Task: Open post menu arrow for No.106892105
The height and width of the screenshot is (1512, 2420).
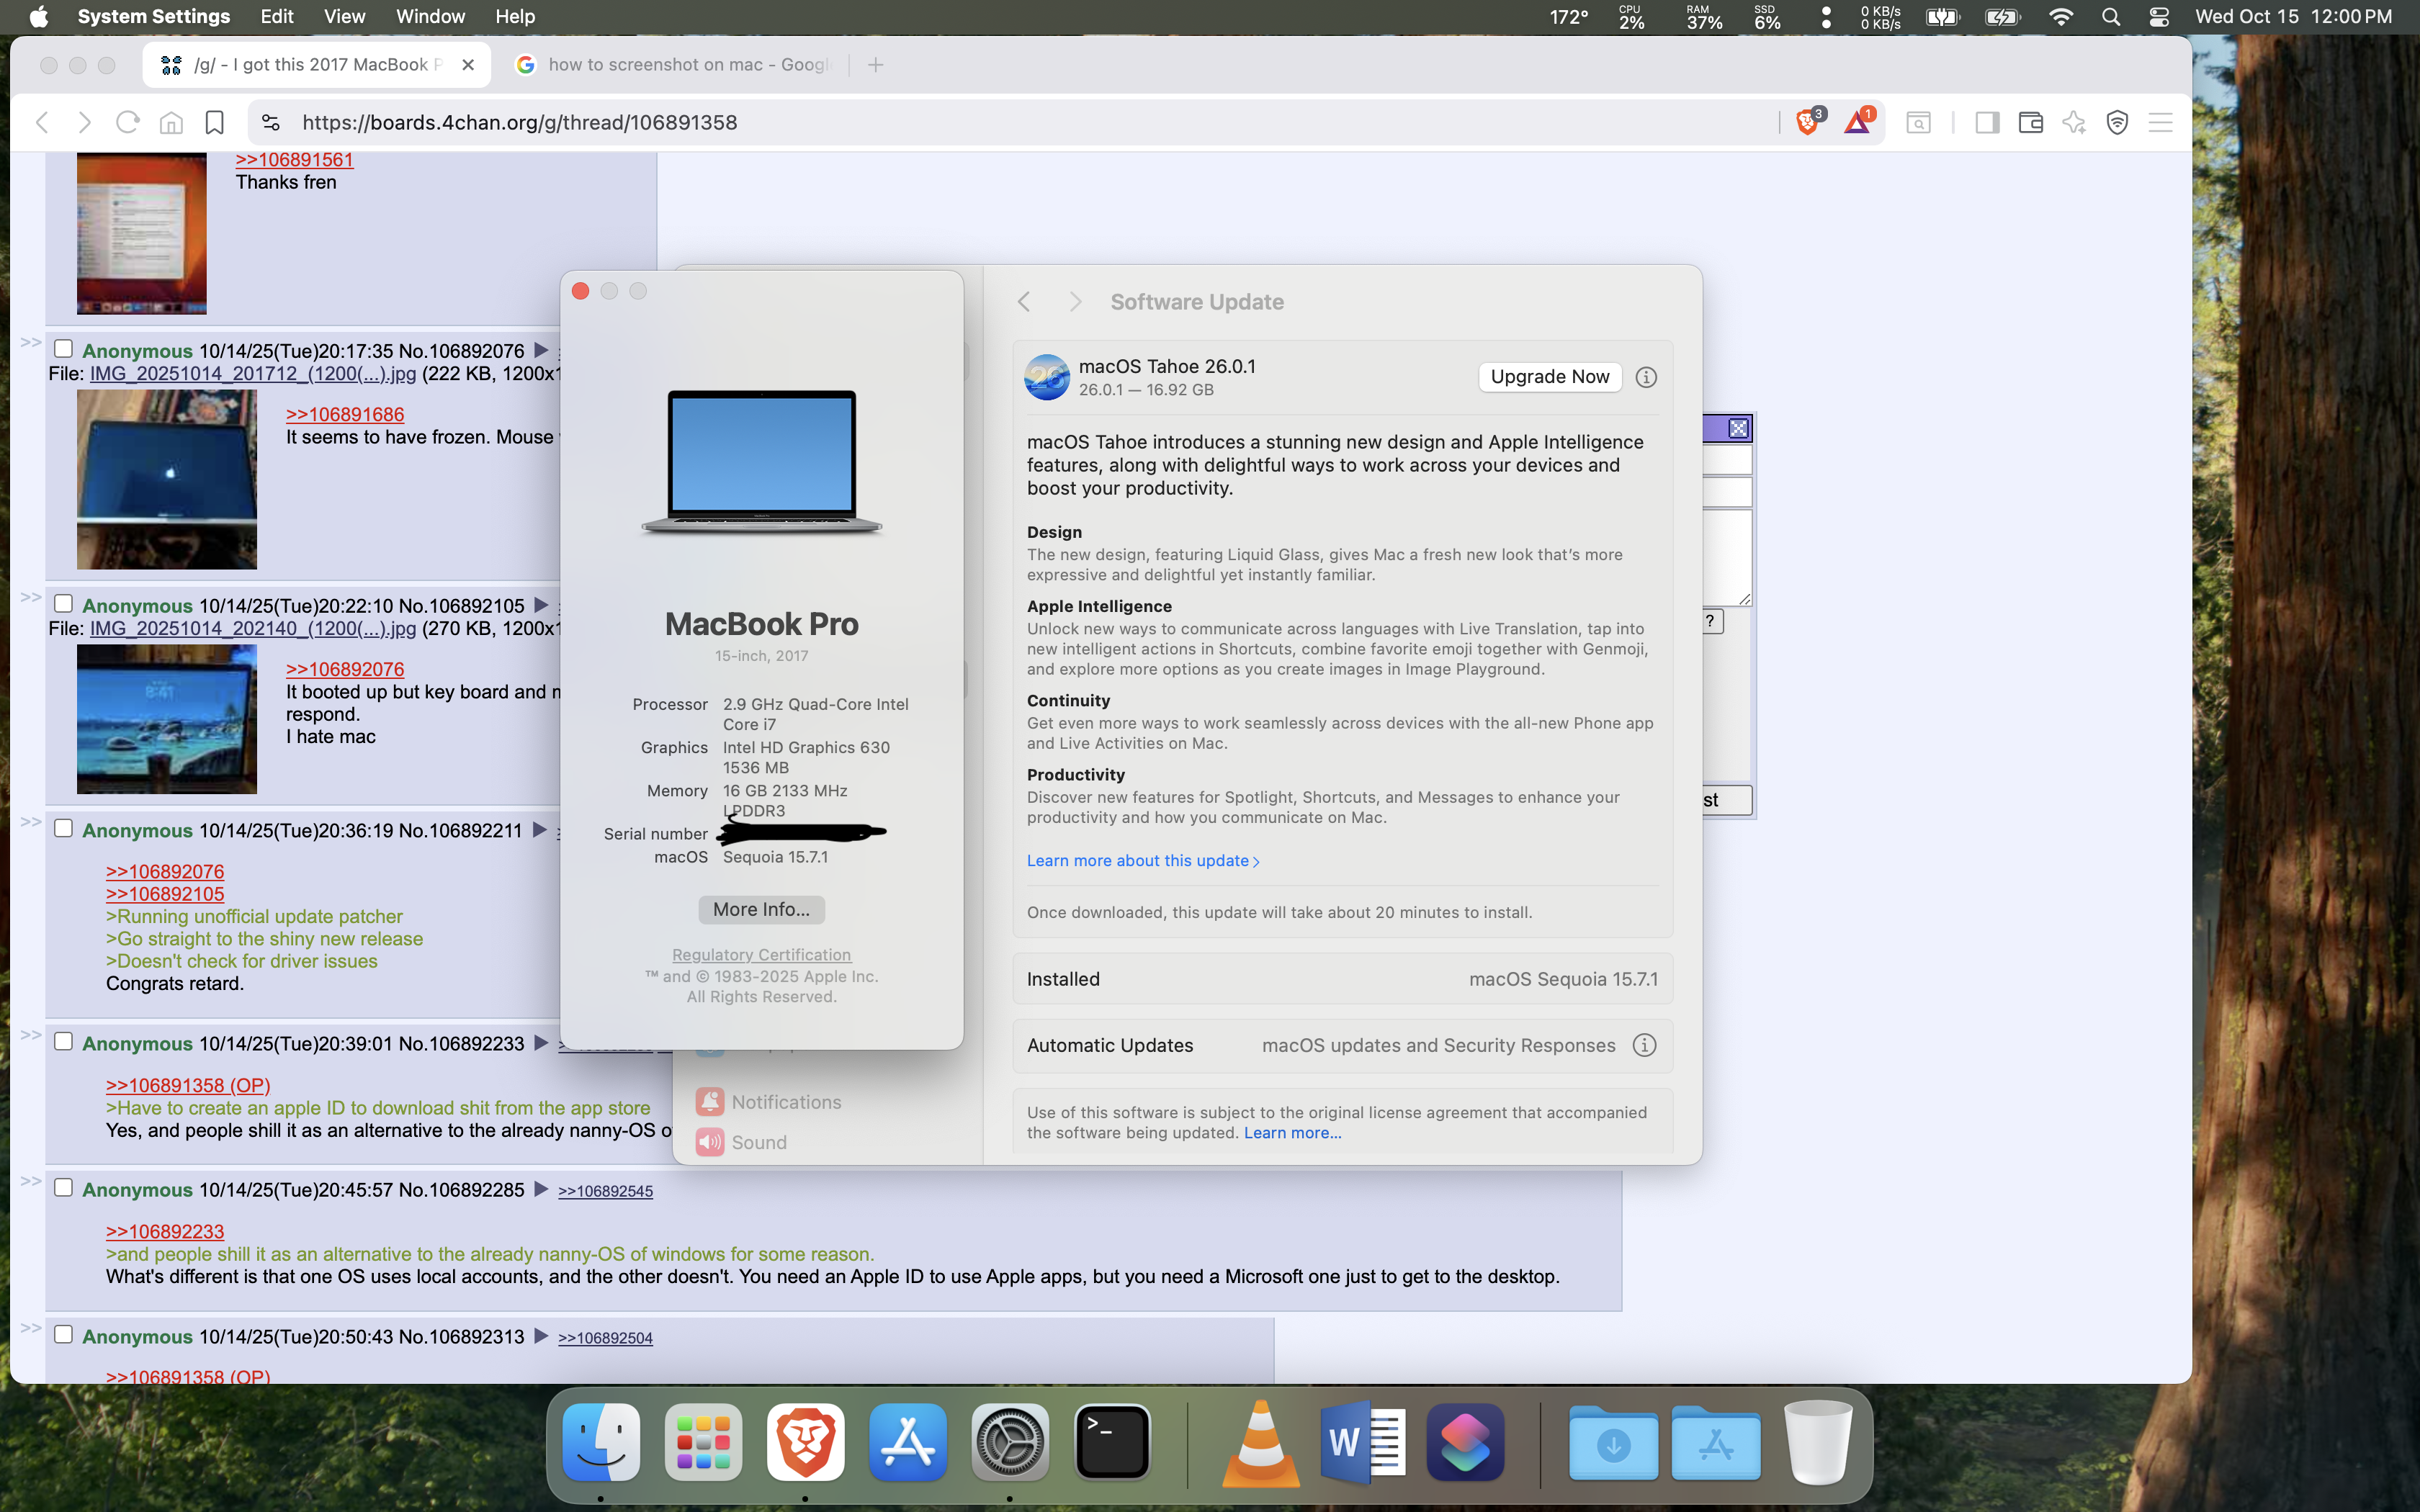Action: (x=541, y=605)
